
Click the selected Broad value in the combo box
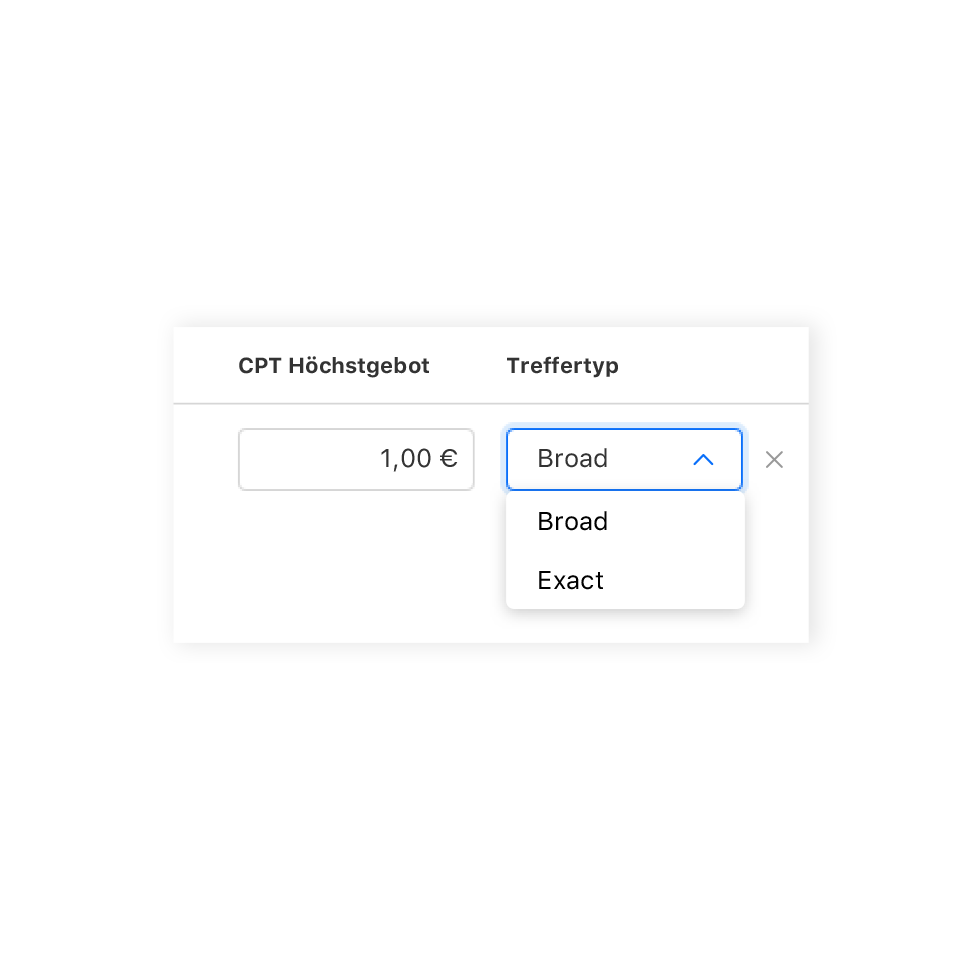[x=573, y=459]
